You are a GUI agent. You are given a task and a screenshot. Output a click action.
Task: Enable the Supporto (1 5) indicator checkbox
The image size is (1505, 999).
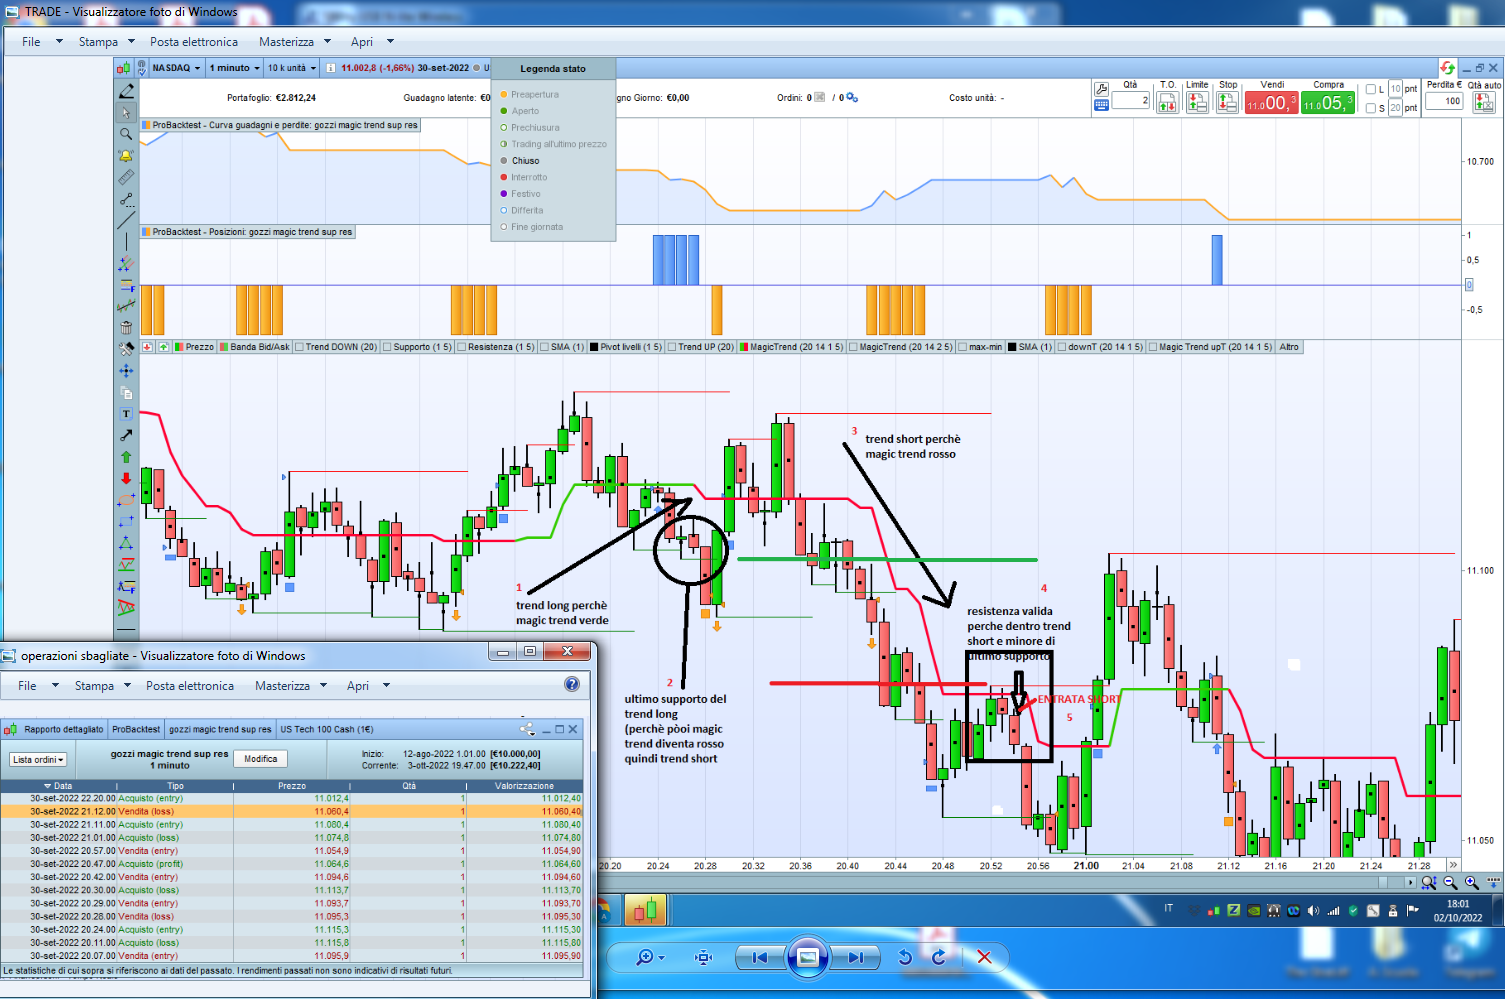tap(388, 347)
